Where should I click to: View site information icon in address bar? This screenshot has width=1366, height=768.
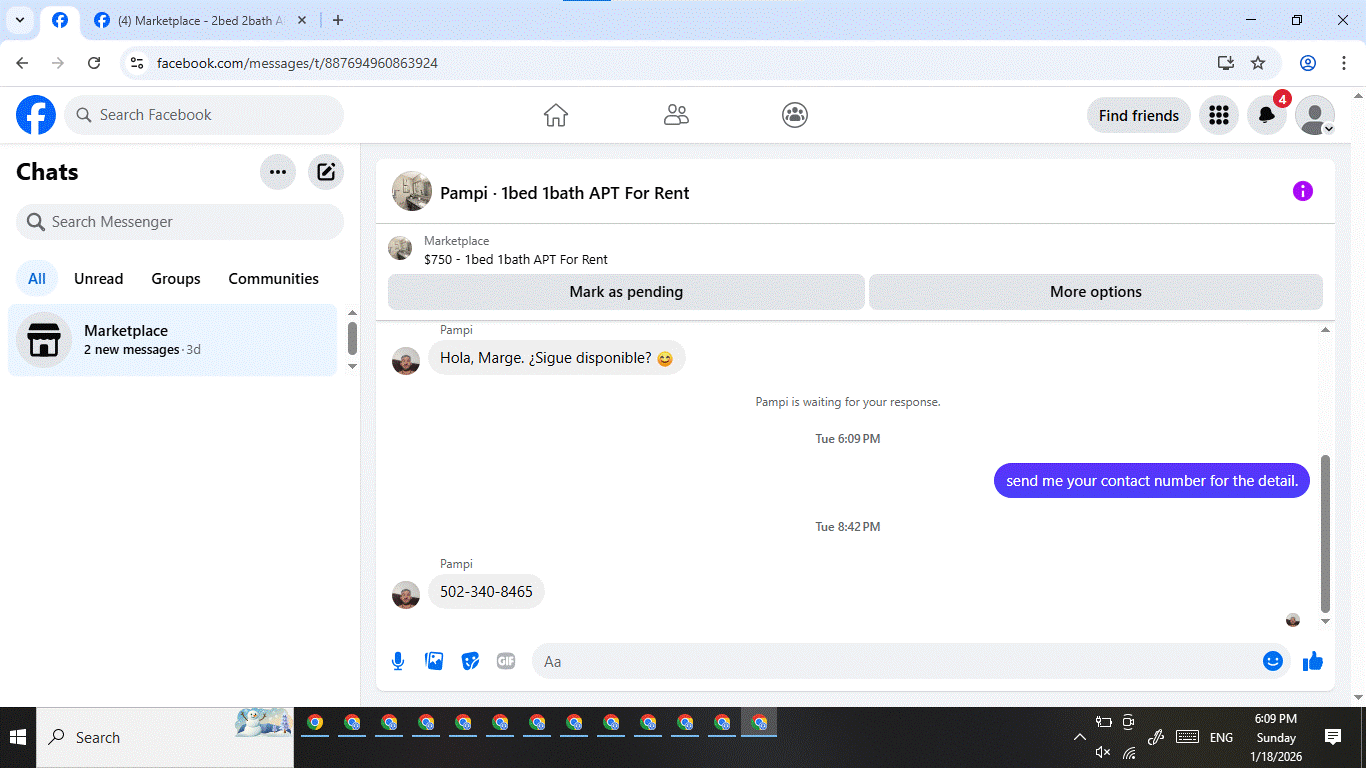138,63
